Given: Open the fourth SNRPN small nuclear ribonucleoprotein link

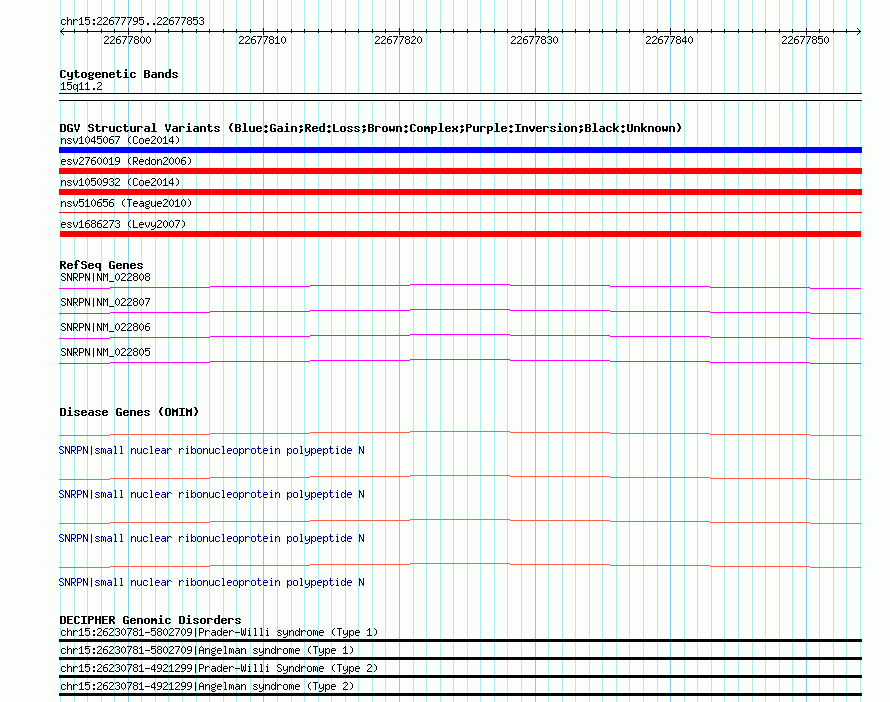Looking at the screenshot, I should [x=212, y=582].
